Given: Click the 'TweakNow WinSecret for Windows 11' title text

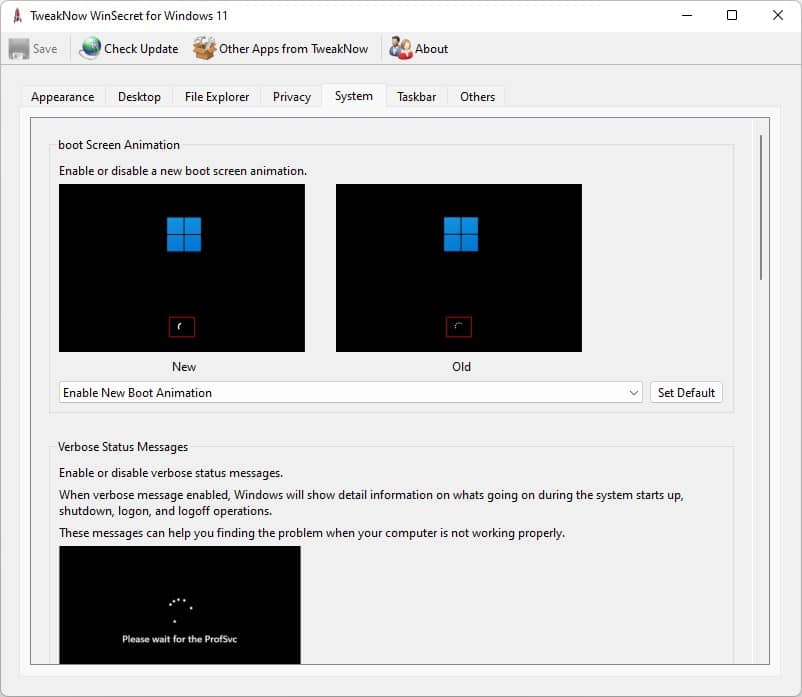Looking at the screenshot, I should (128, 16).
